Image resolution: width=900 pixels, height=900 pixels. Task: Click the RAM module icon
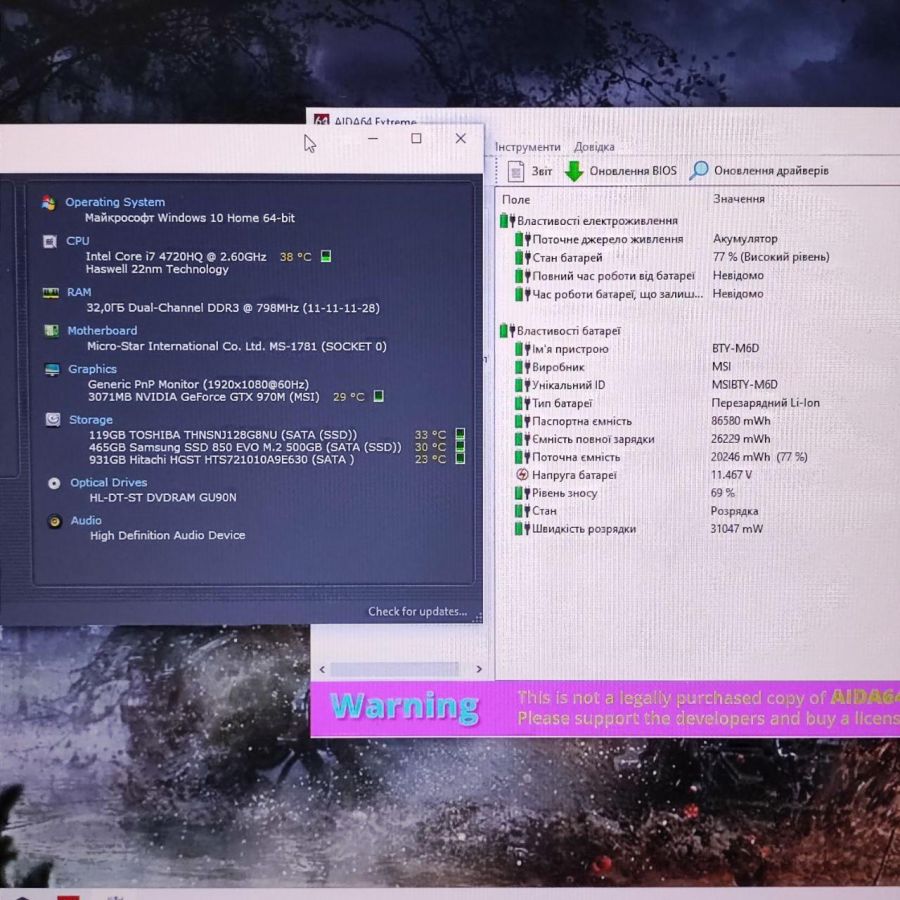coord(51,293)
